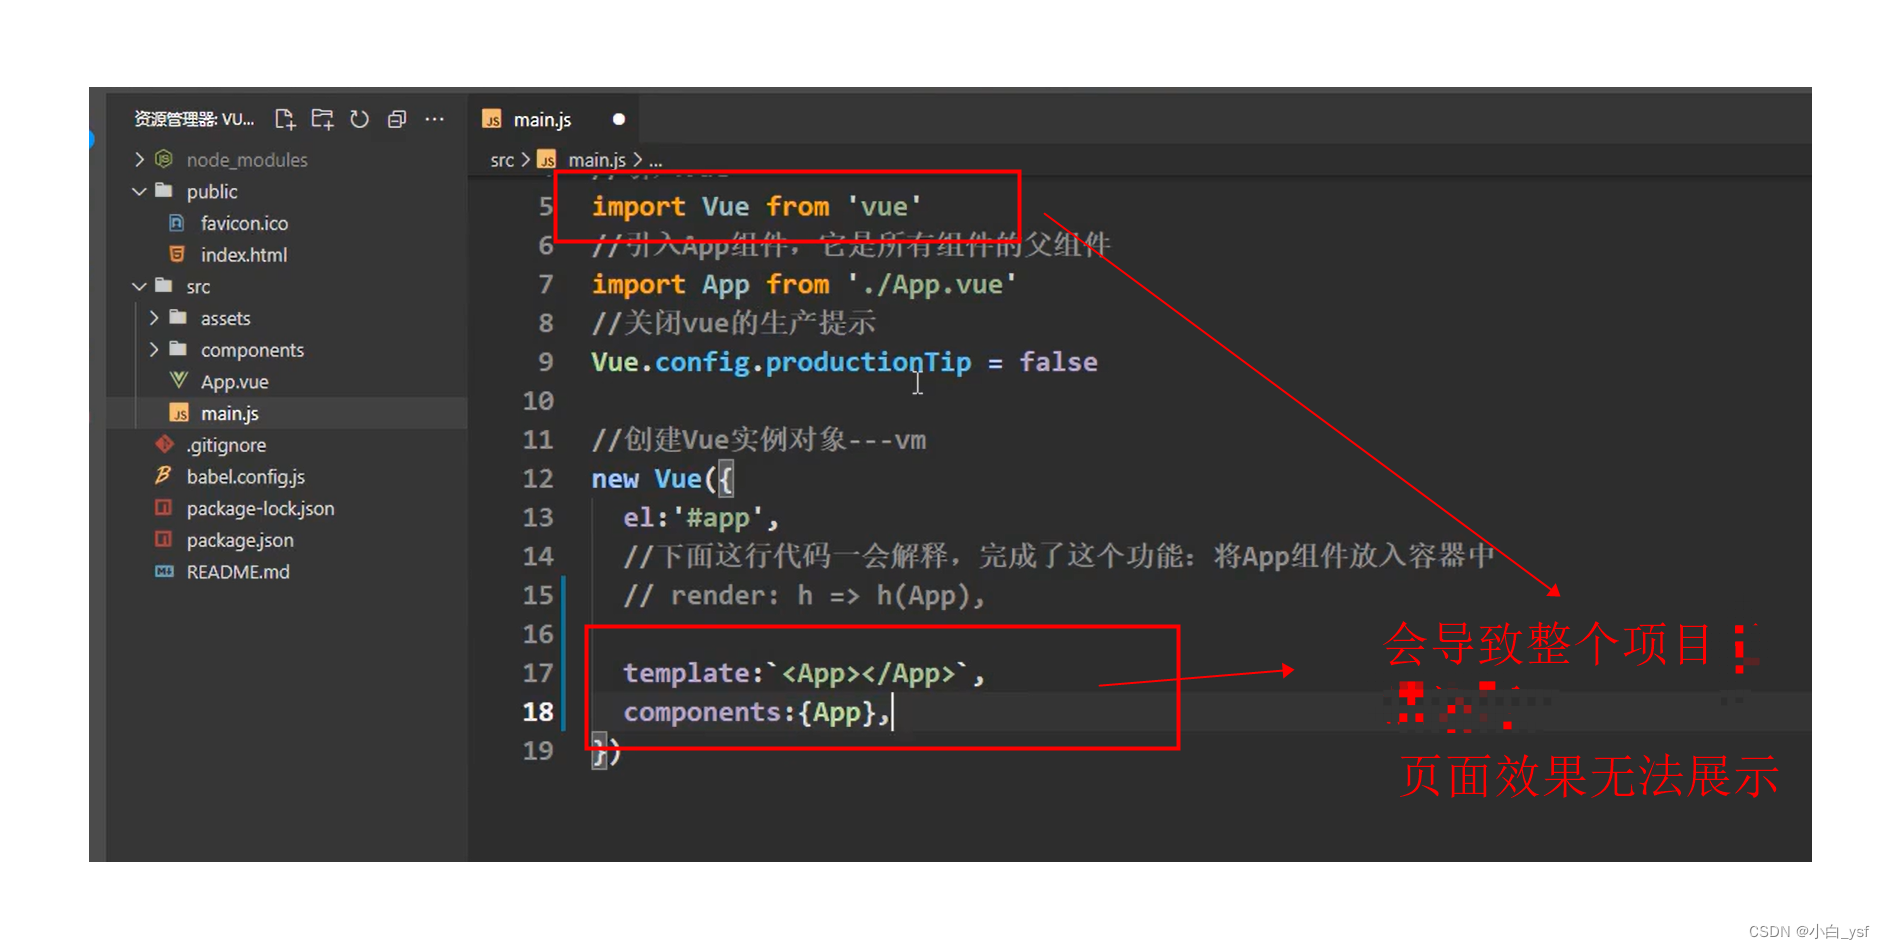Screen dimensions: 1885x949
Task: Open explorer more actions ellipsis menu
Action: (434, 119)
